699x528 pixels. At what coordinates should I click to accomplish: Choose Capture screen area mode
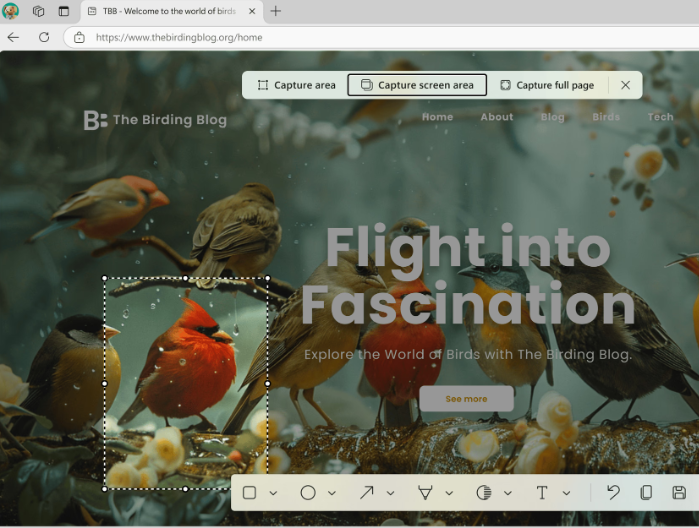tap(417, 85)
